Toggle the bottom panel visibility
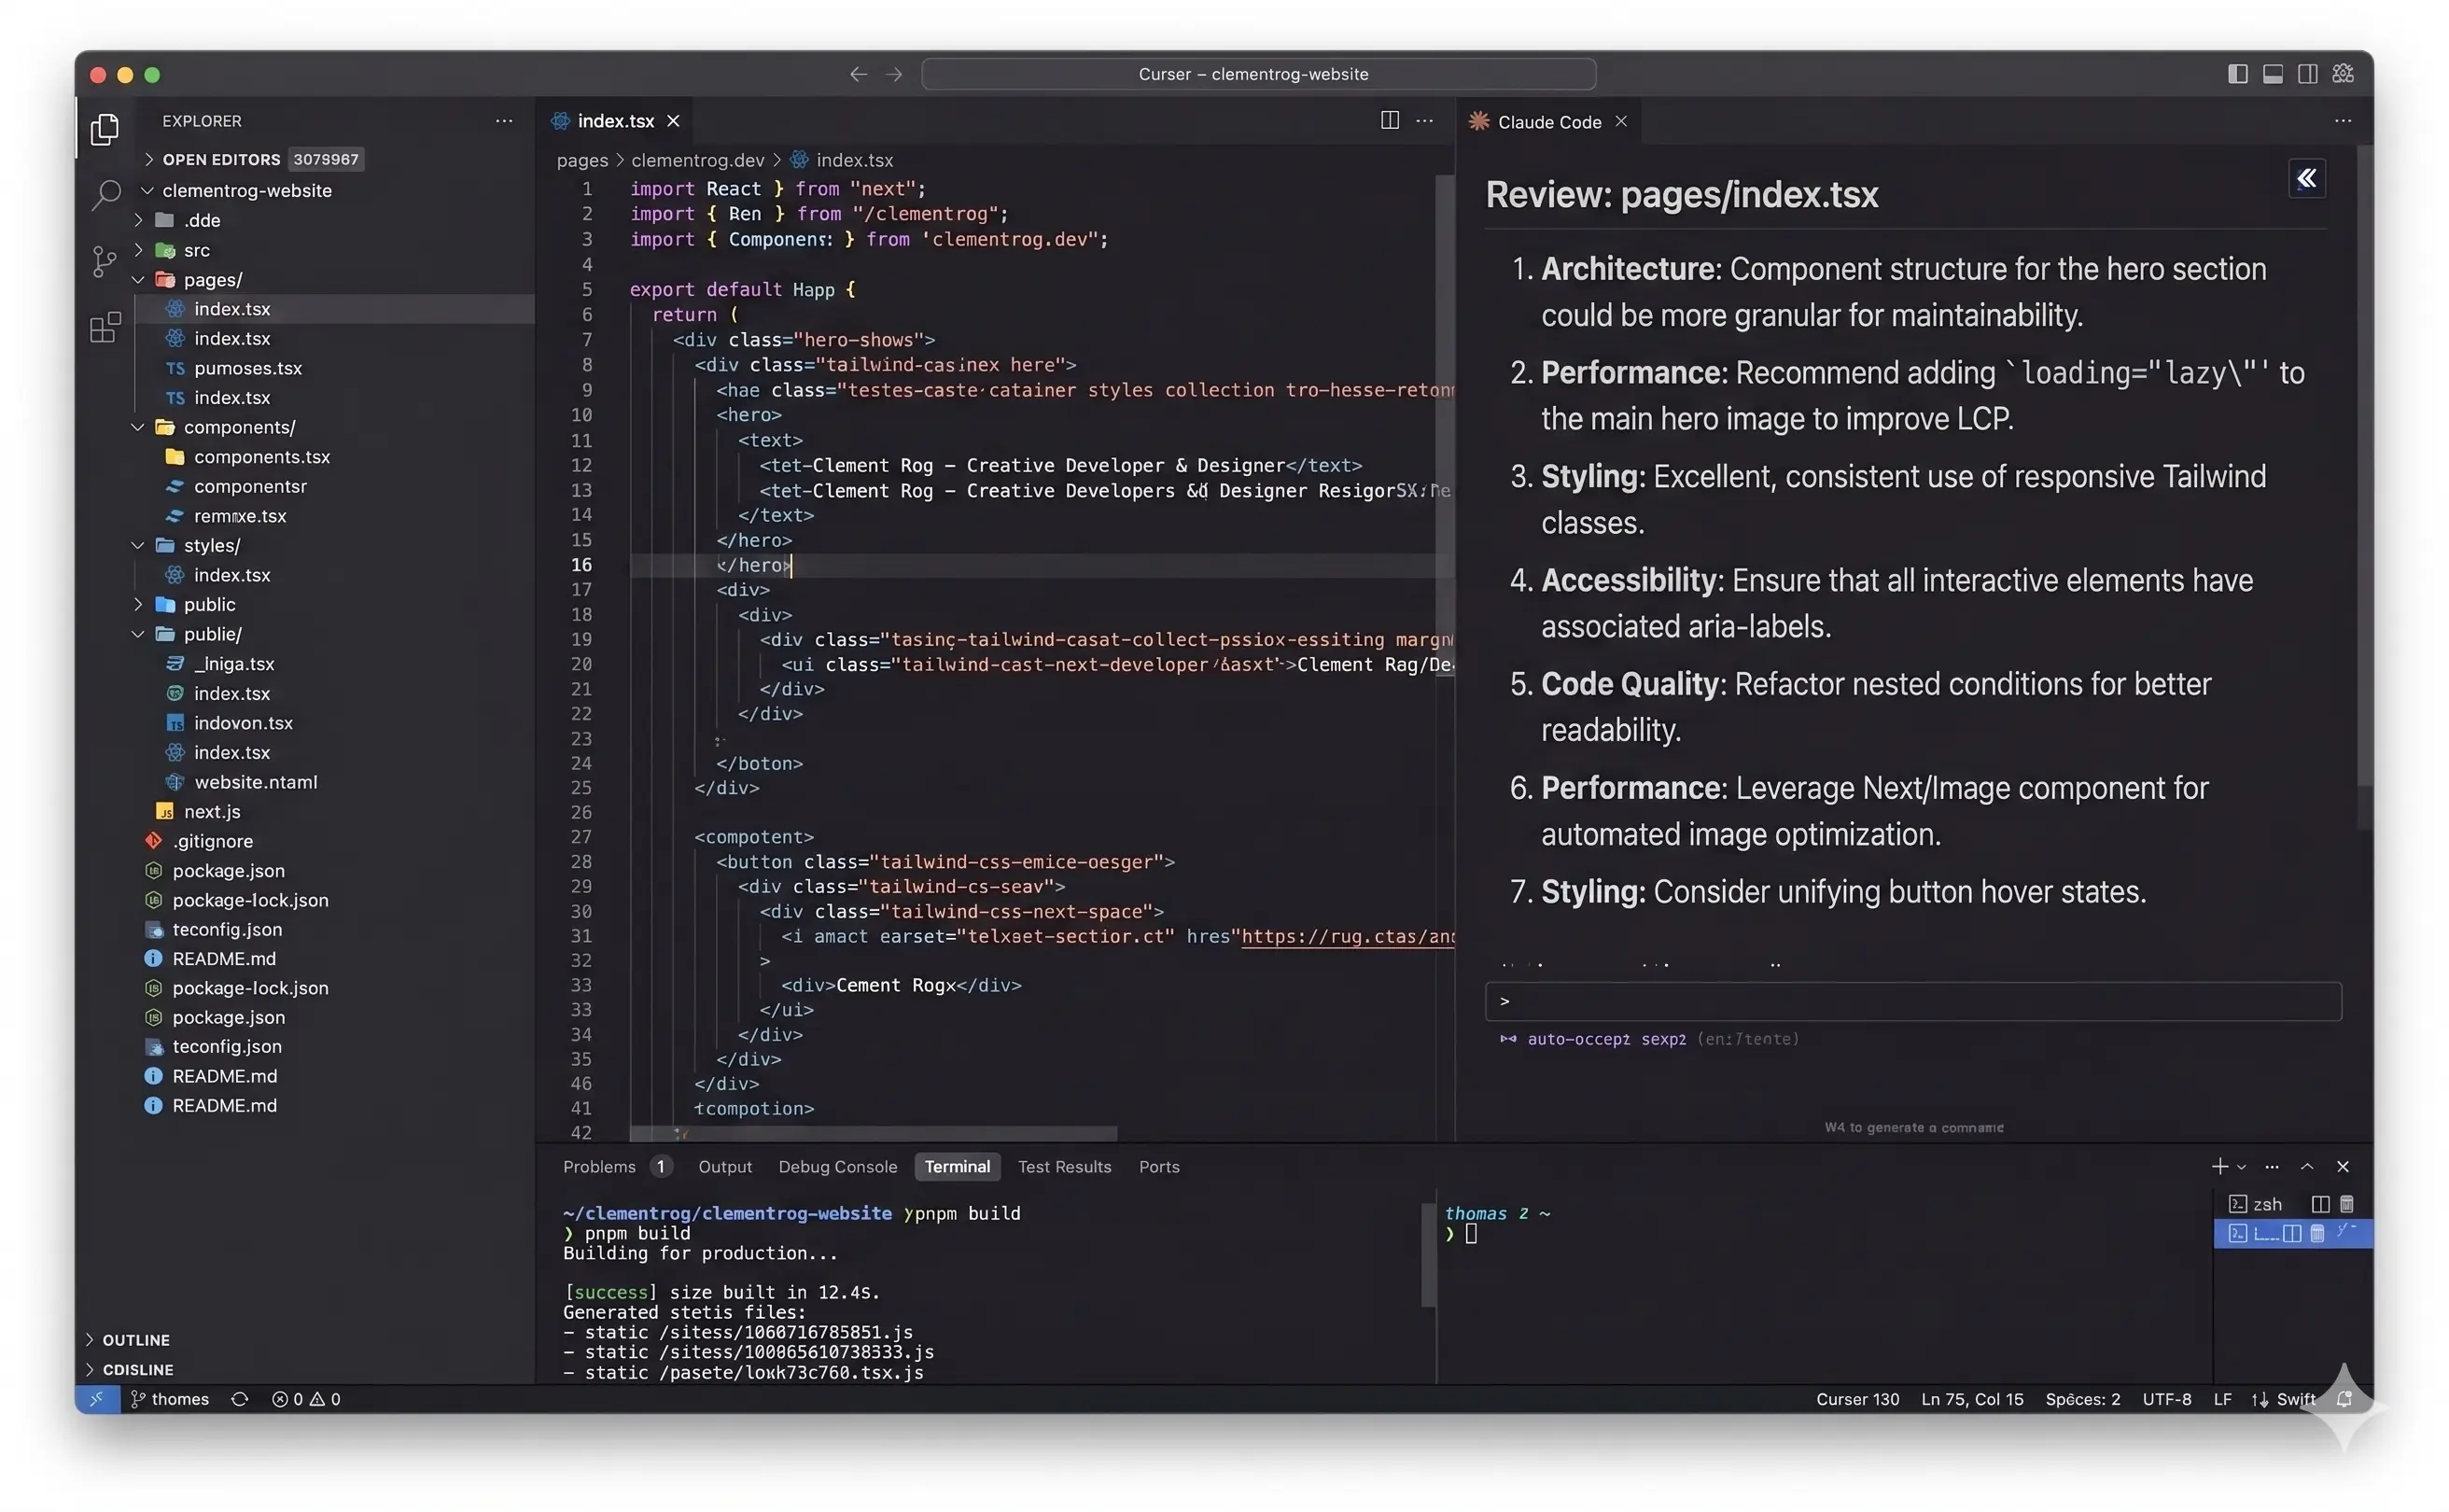This screenshot has height=1512, width=2449. click(2272, 74)
